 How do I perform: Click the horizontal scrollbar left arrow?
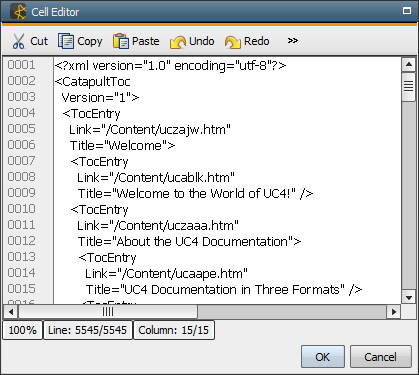click(x=11, y=312)
